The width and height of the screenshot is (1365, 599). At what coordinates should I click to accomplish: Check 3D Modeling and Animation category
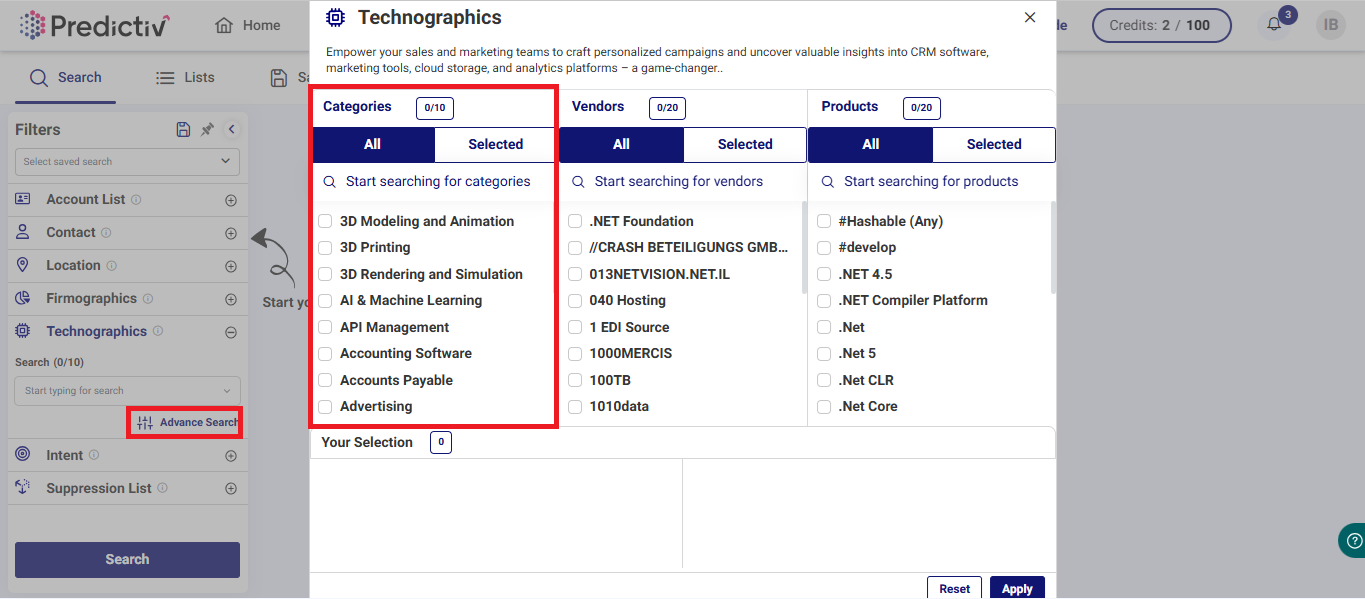click(325, 221)
